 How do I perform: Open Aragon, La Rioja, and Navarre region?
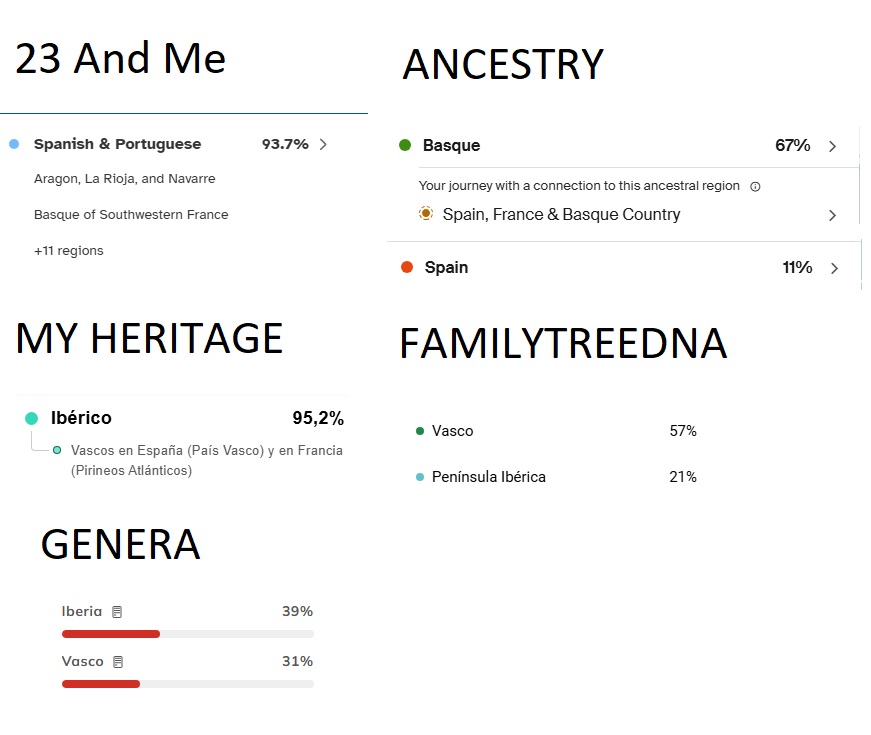125,179
